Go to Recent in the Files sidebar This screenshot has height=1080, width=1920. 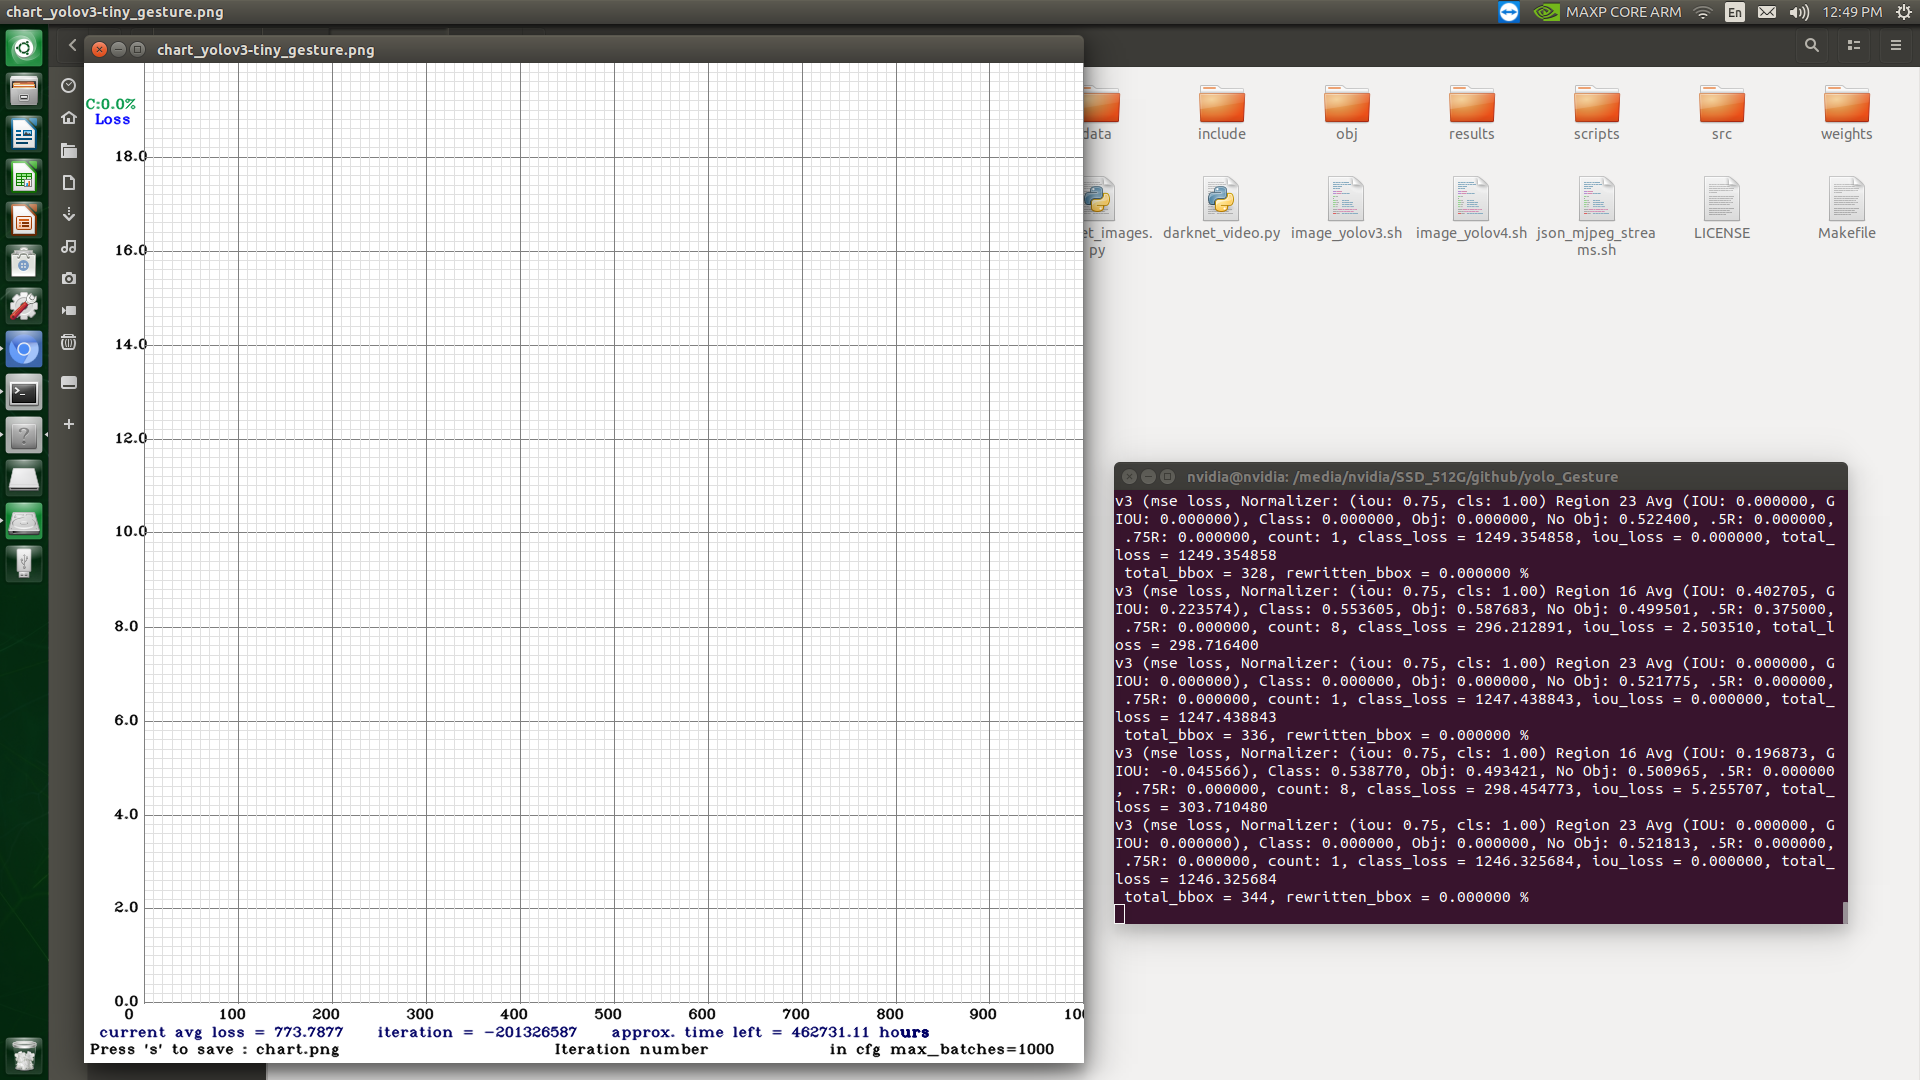pyautogui.click(x=69, y=86)
